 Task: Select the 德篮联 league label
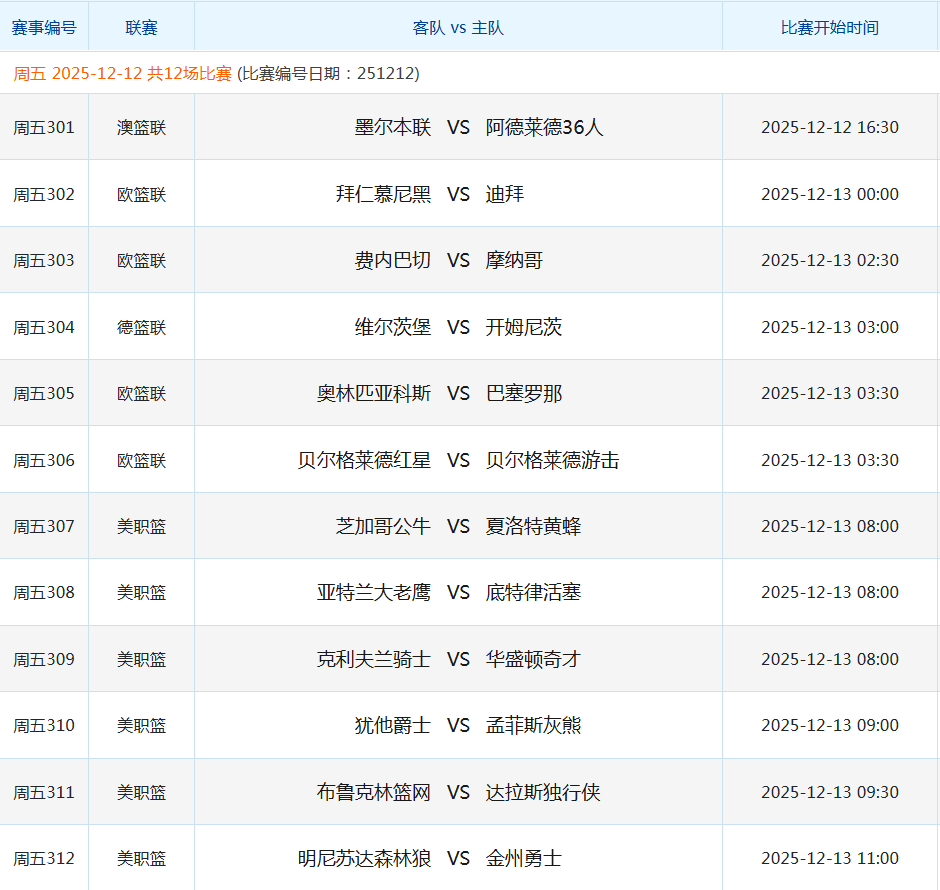click(141, 327)
